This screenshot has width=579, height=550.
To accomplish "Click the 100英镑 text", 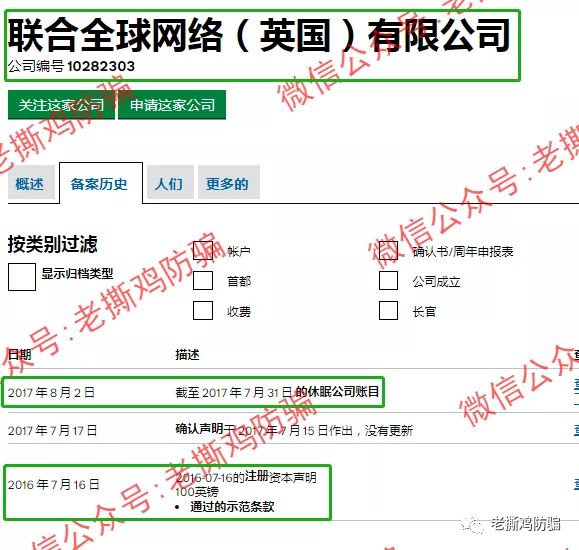I will click(x=197, y=492).
